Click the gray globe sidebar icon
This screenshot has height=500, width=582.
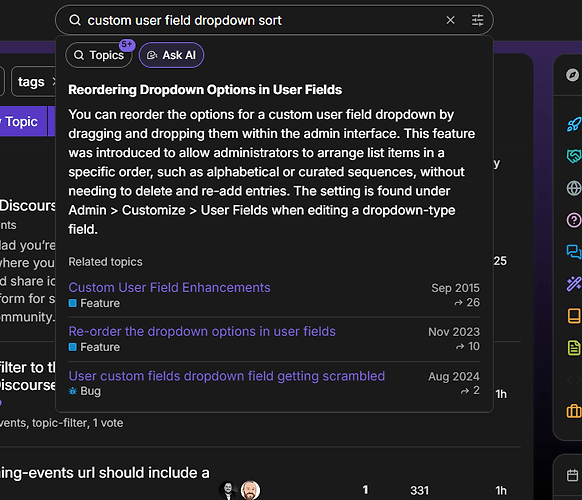pos(574,188)
